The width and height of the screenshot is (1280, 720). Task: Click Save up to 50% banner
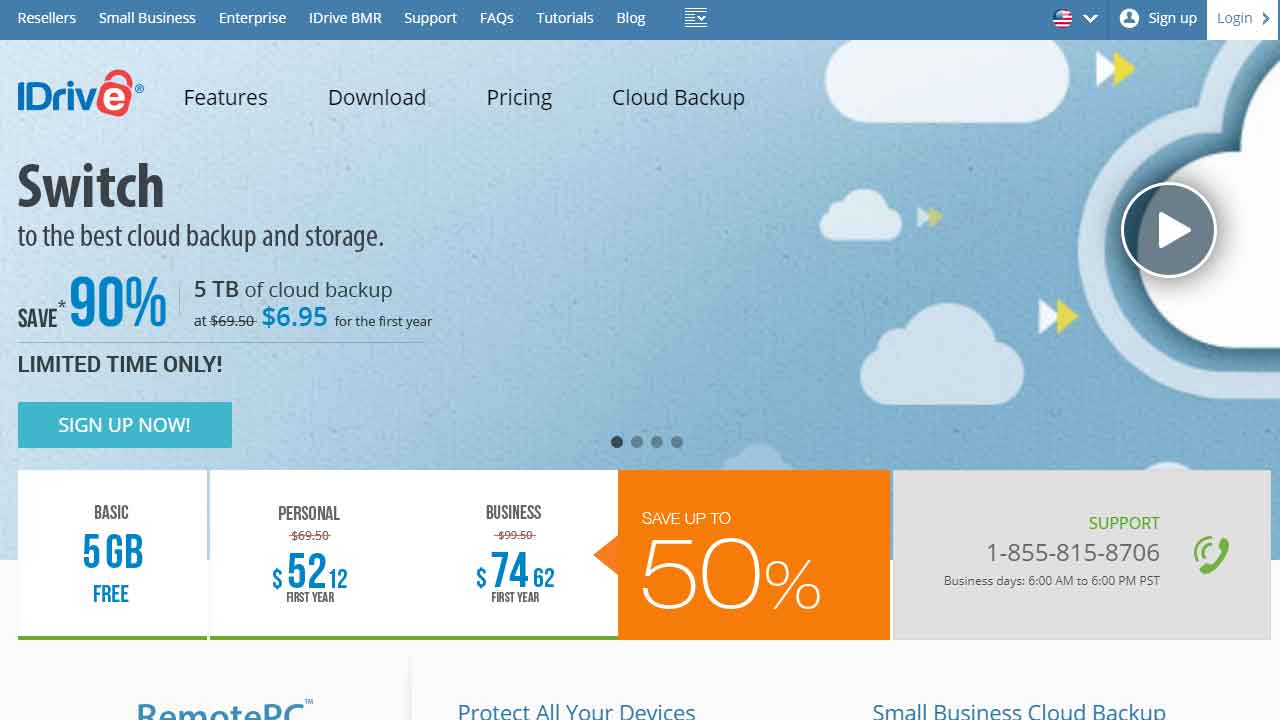pos(754,555)
